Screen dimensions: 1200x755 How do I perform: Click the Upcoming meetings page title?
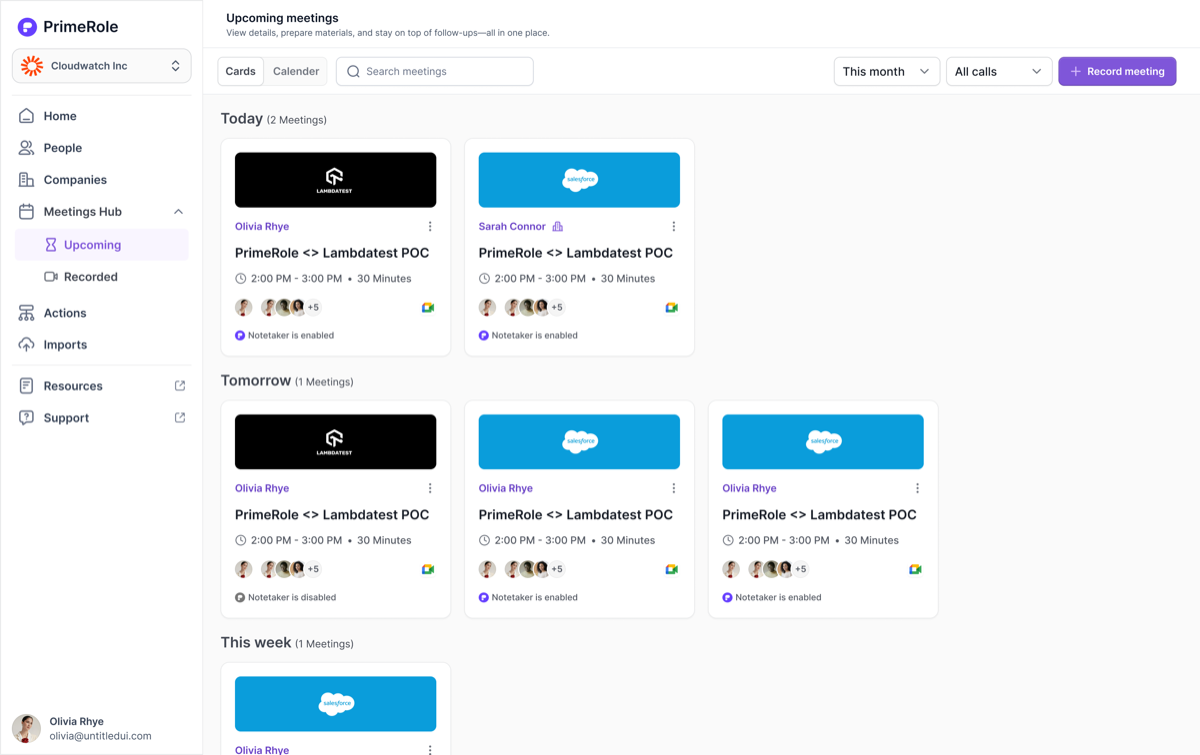282,18
